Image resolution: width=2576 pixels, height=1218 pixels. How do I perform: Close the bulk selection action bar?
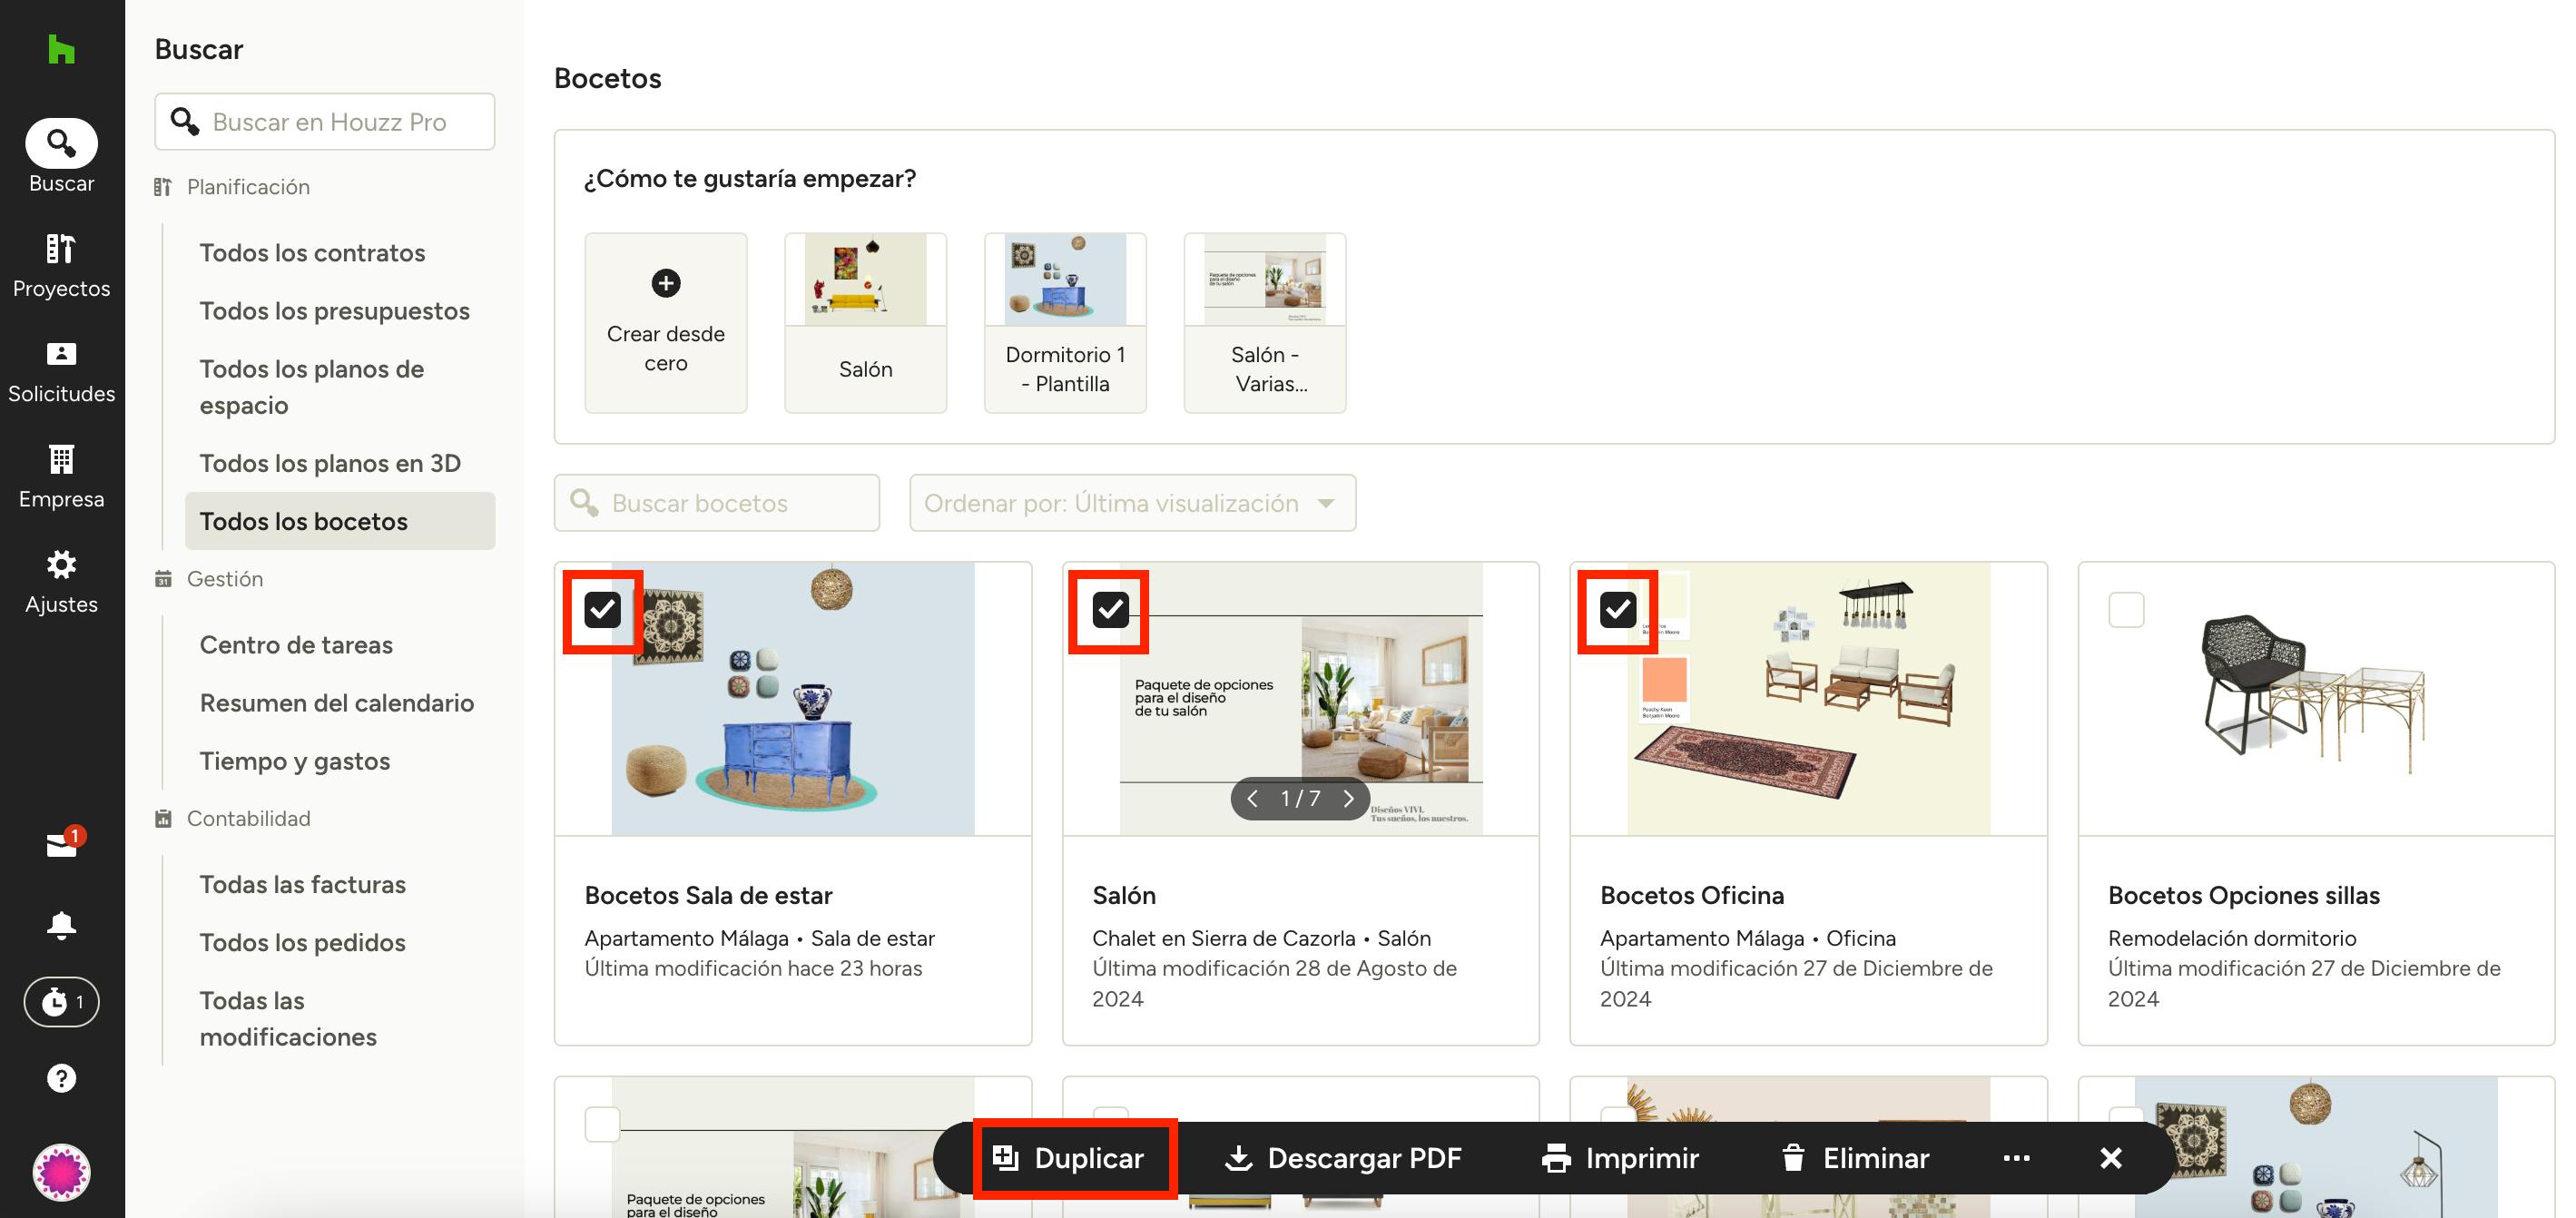(2110, 1157)
